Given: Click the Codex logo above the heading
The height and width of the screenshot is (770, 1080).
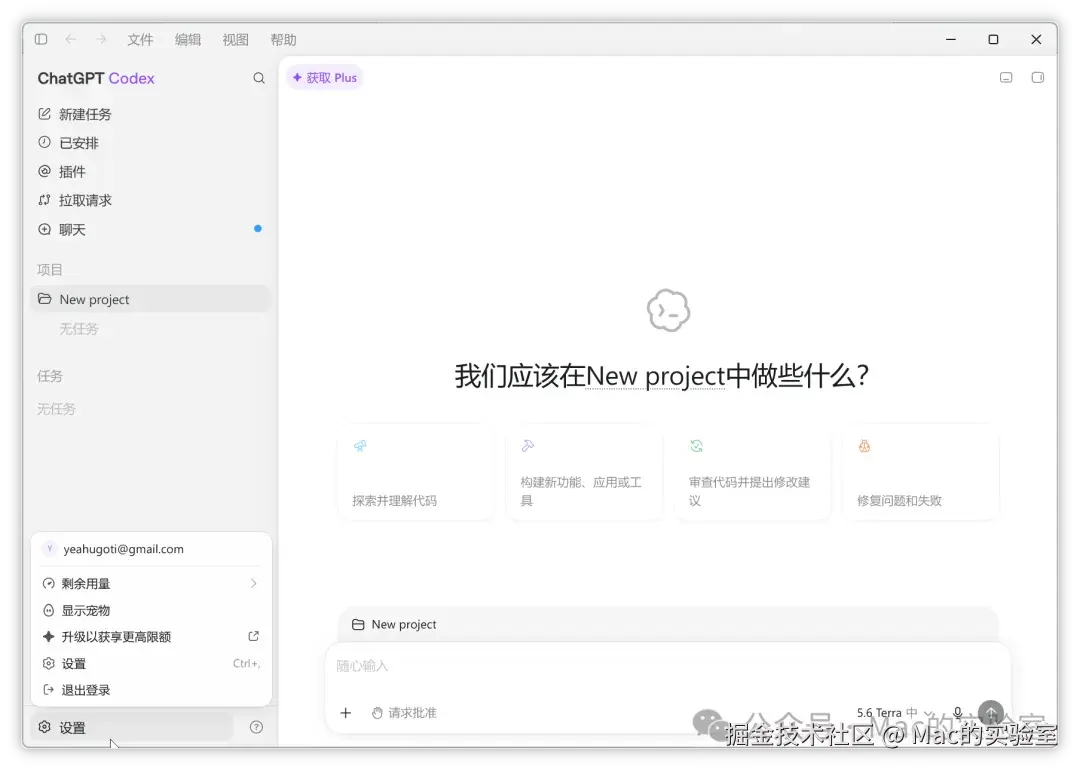Looking at the screenshot, I should pyautogui.click(x=668, y=311).
